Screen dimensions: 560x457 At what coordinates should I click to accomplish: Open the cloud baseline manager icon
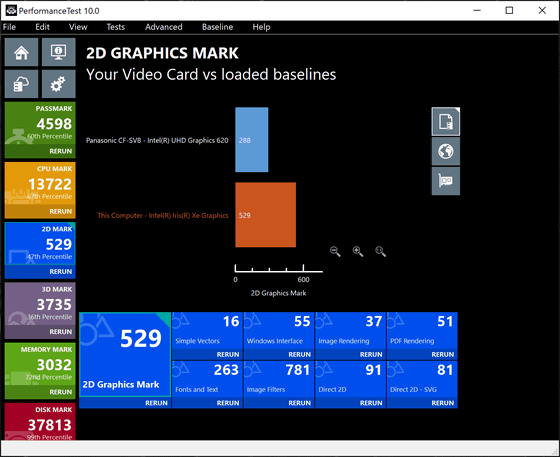[21, 84]
